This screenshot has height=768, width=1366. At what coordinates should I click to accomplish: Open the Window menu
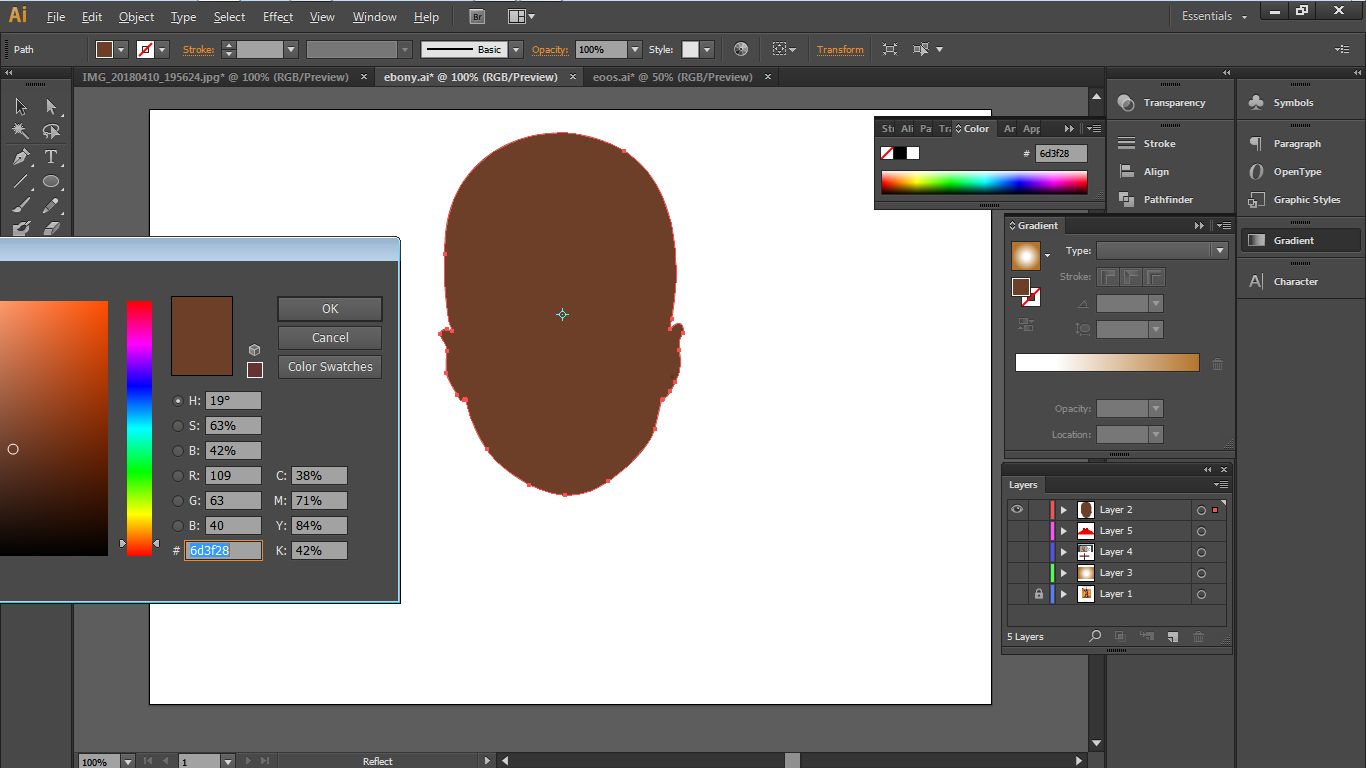pyautogui.click(x=374, y=17)
